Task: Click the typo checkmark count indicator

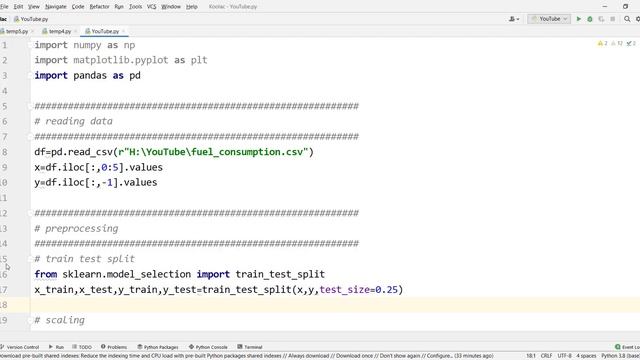Action: click(x=631, y=43)
